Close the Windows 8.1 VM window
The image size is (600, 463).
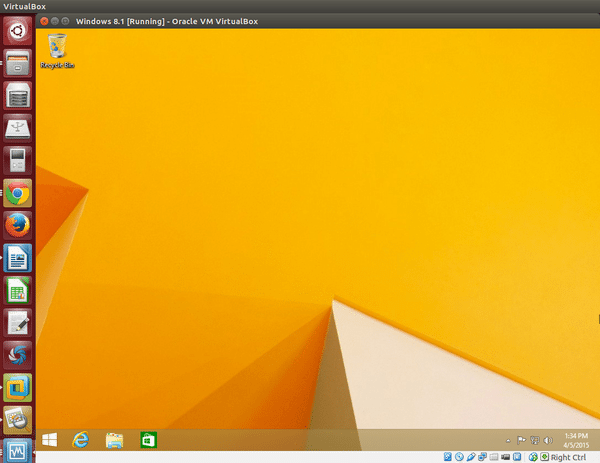44,21
